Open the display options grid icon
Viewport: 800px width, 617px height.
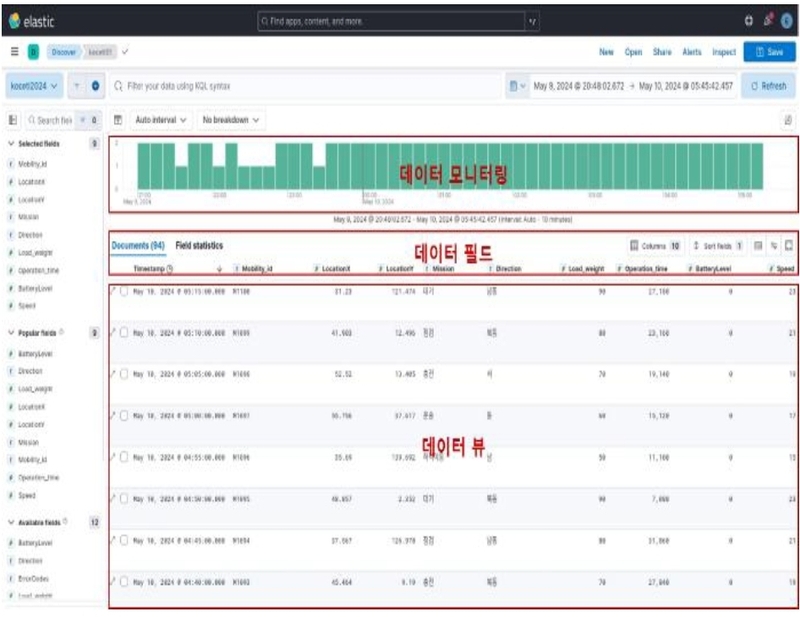(758, 246)
